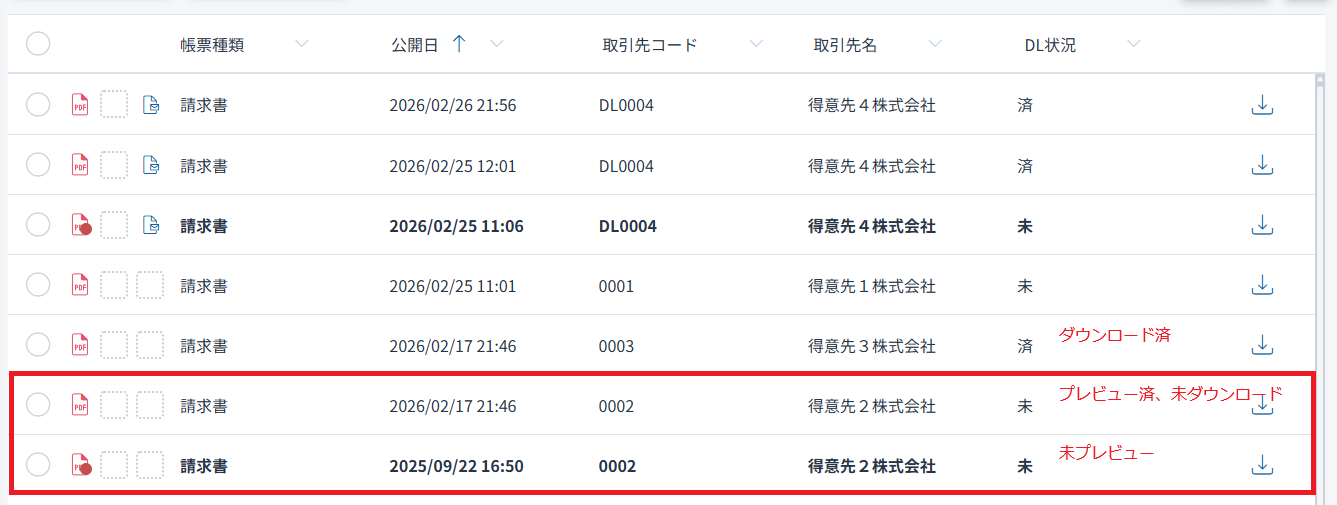
Task: Sort by the 公開日 column arrow
Action: tap(459, 44)
